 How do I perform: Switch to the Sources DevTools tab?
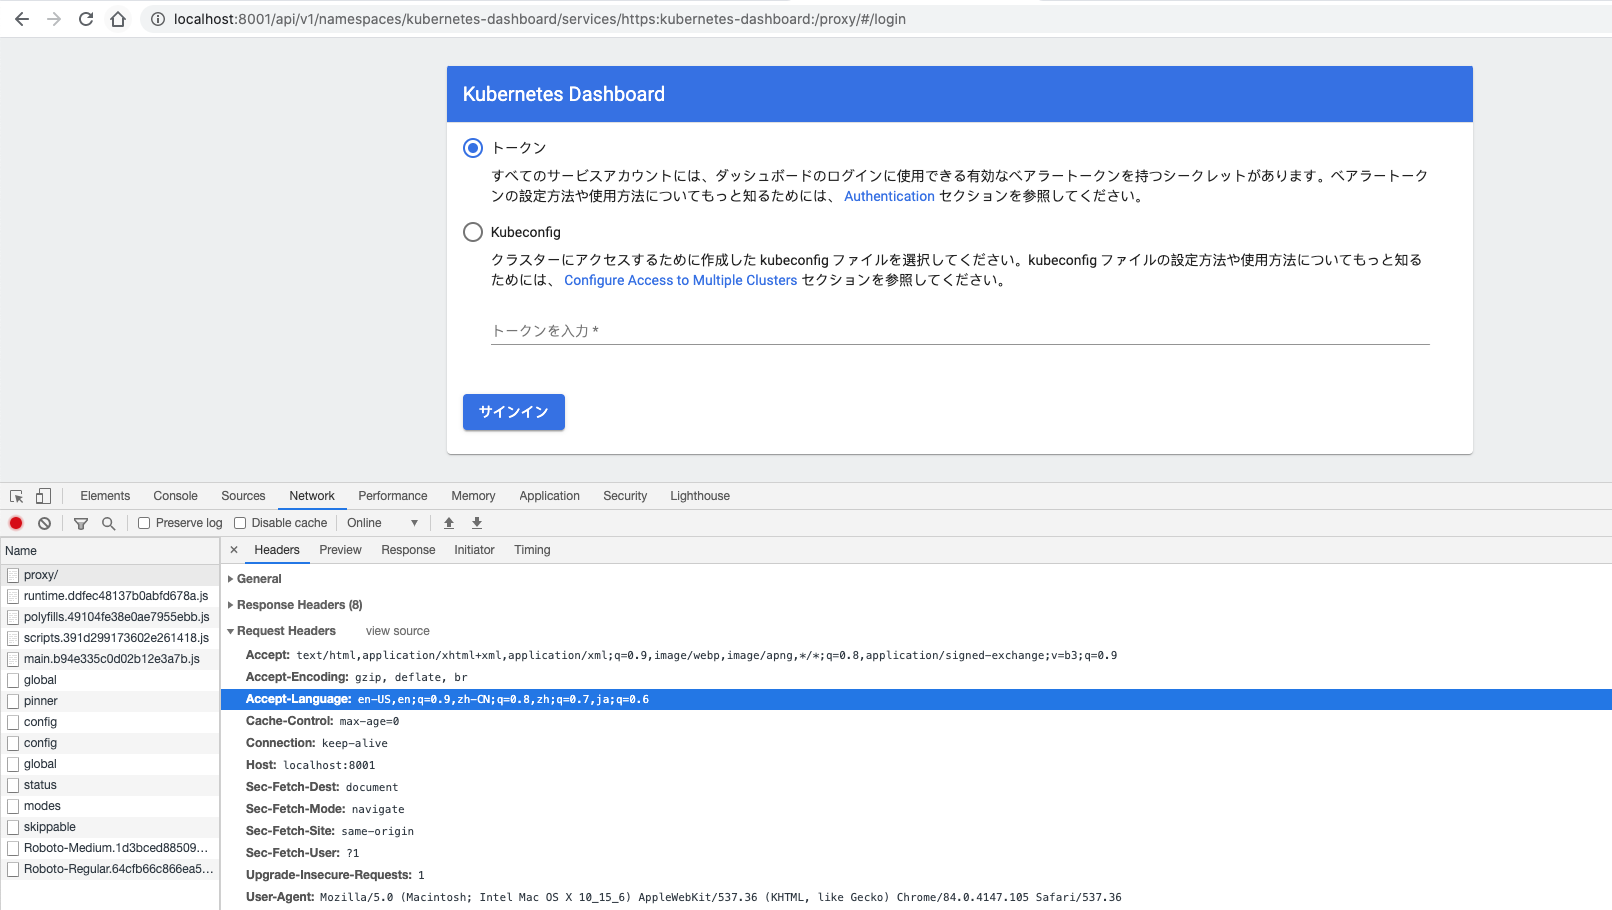click(x=243, y=496)
